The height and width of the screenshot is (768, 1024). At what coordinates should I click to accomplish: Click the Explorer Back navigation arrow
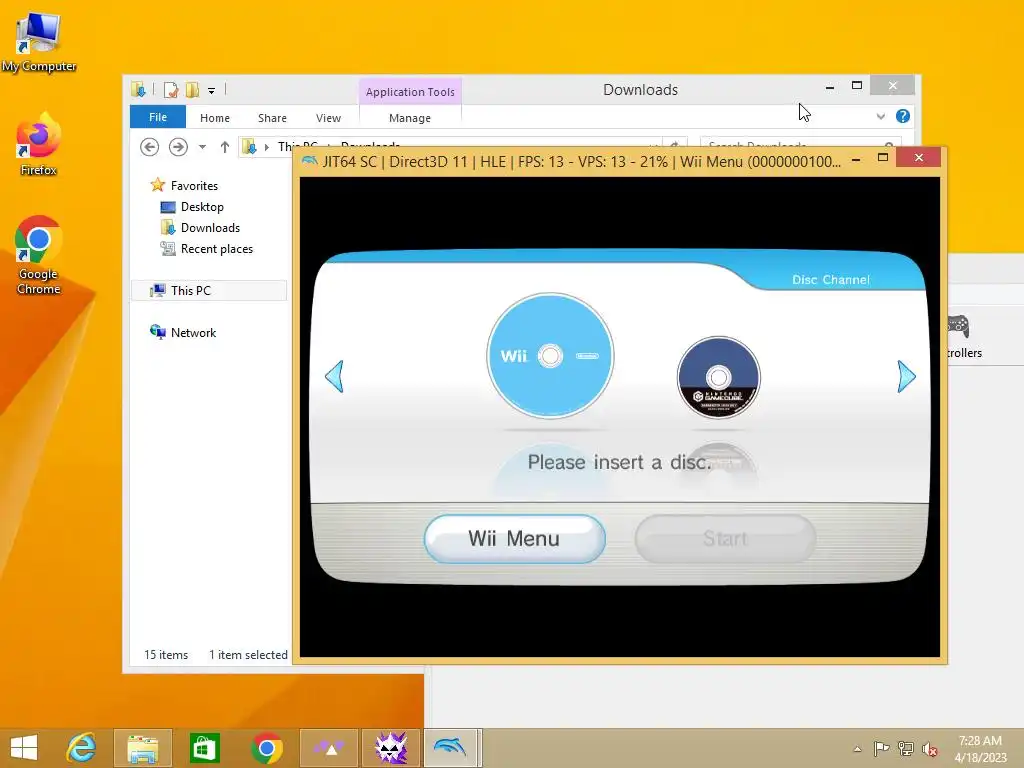(x=150, y=147)
